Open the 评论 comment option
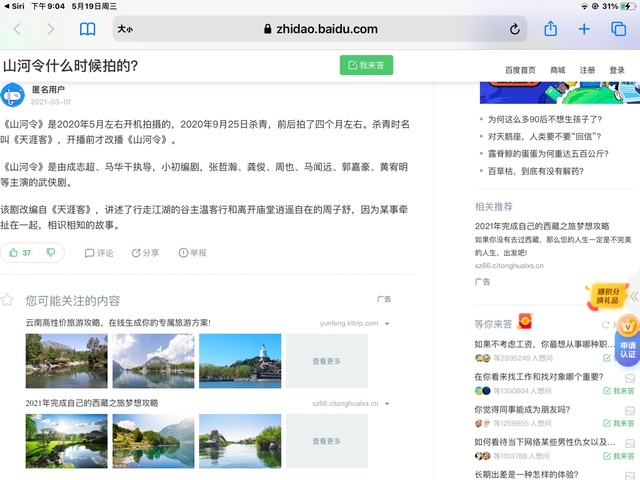Viewport: 640px width, 480px height. pyautogui.click(x=99, y=253)
